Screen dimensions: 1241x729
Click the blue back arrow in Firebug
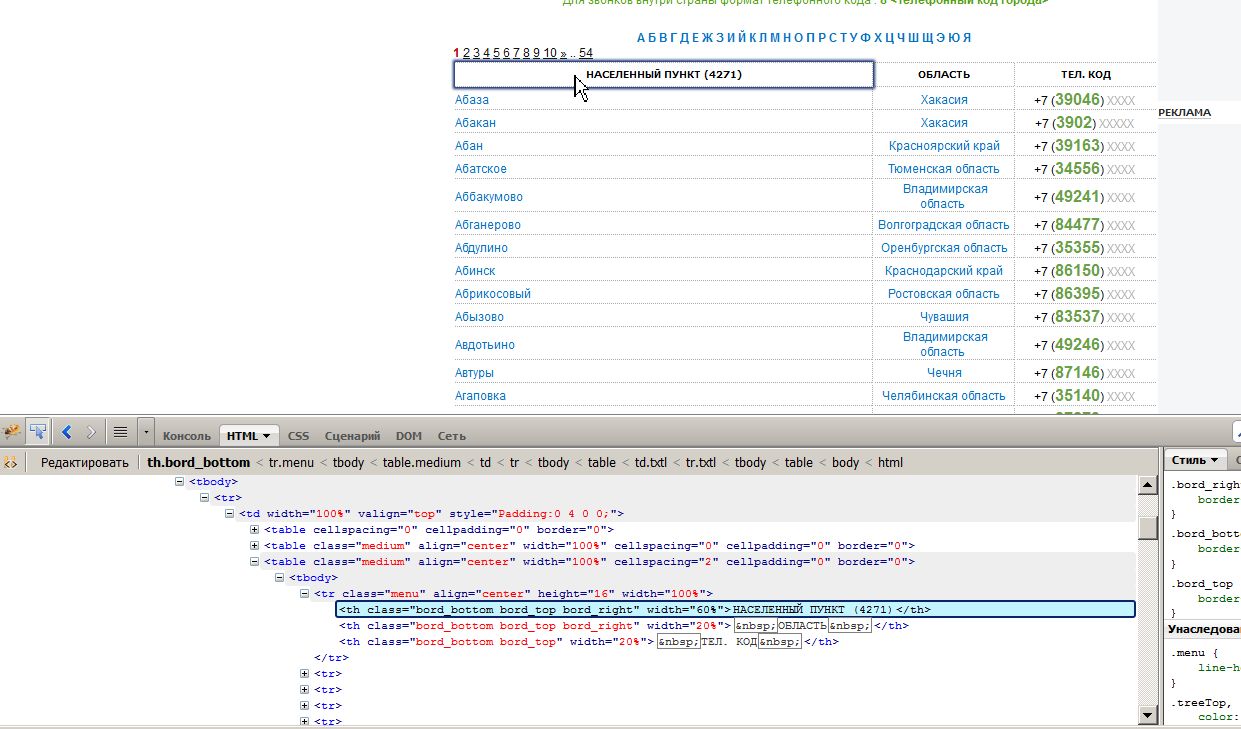(67, 432)
